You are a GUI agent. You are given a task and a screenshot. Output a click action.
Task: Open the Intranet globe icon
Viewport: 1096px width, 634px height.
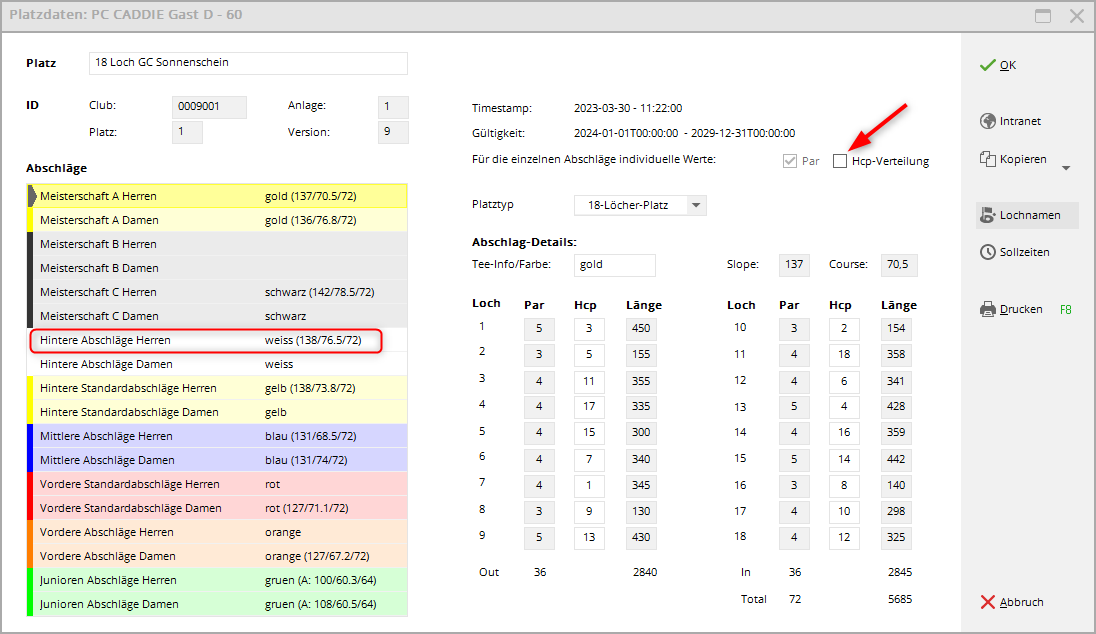987,121
